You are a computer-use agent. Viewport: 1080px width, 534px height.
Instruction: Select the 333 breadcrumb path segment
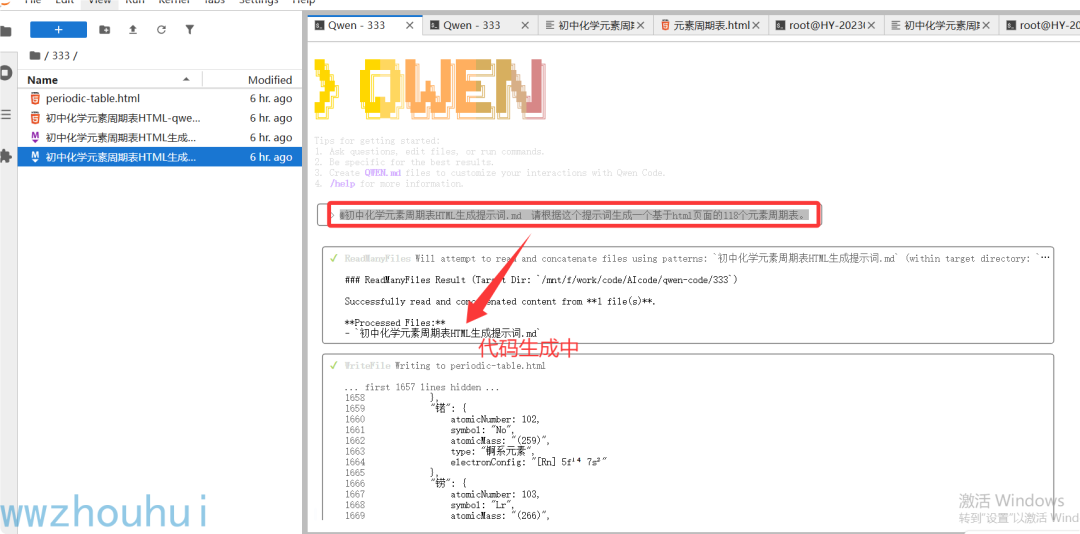pos(61,56)
